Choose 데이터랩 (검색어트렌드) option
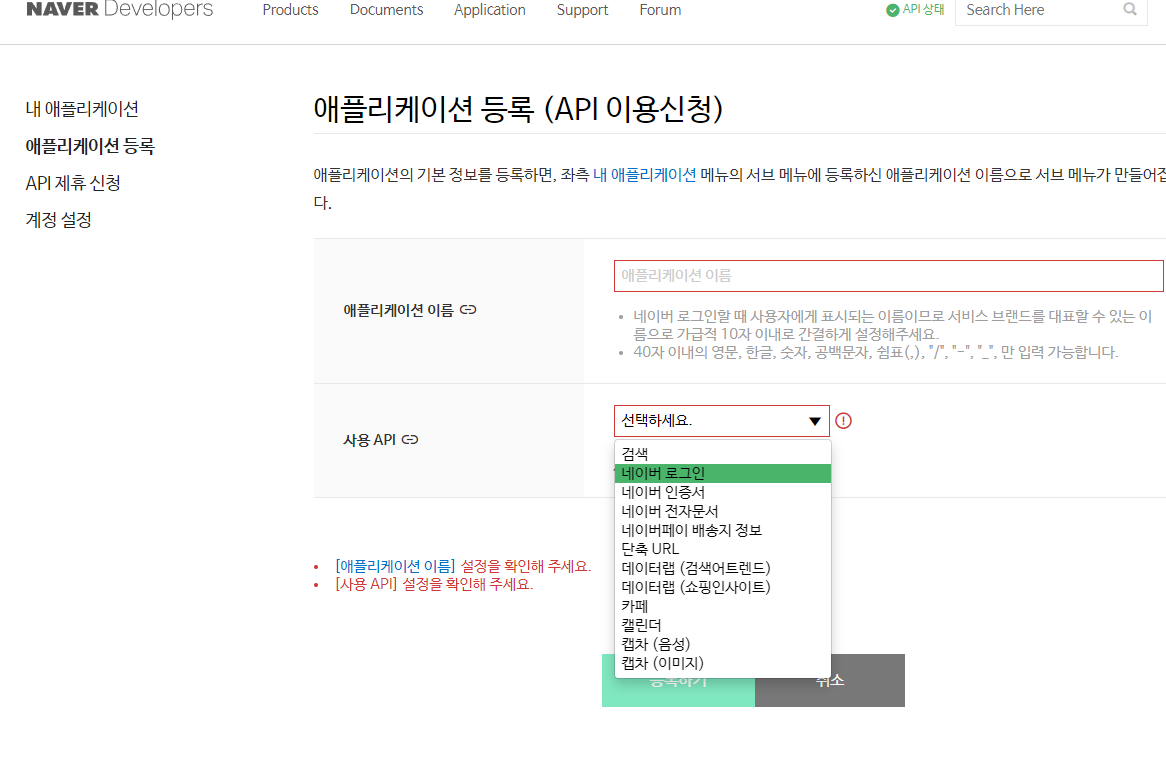Viewport: 1166px width, 775px height. click(723, 568)
